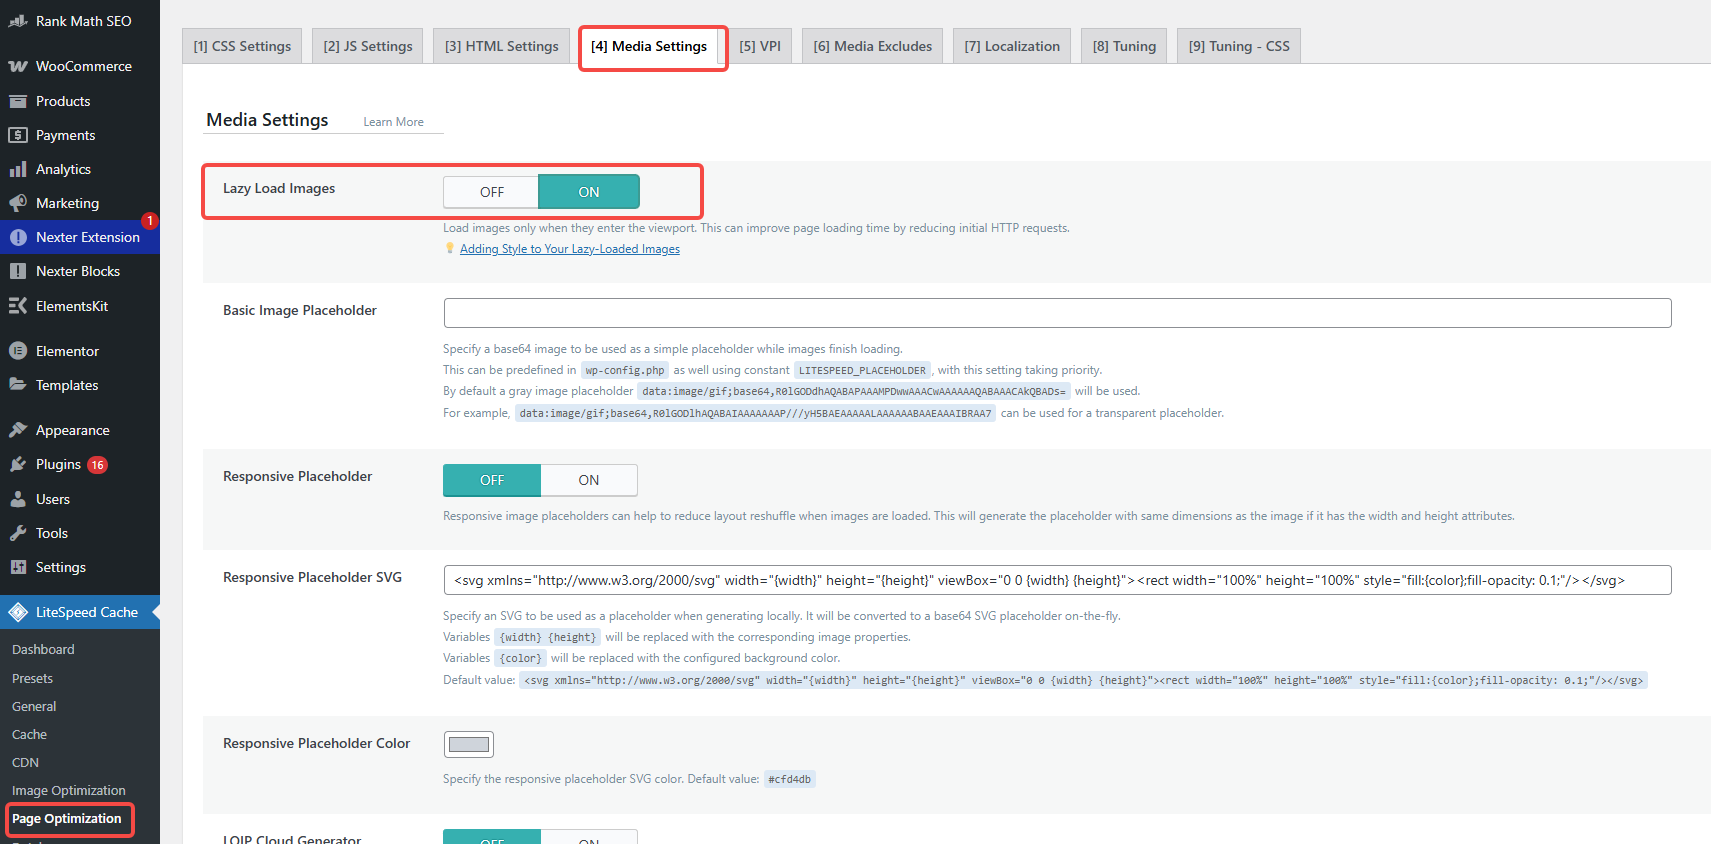Image resolution: width=1711 pixels, height=844 pixels.
Task: Click the LiteSpeed Cache diamond icon
Action: 18,612
